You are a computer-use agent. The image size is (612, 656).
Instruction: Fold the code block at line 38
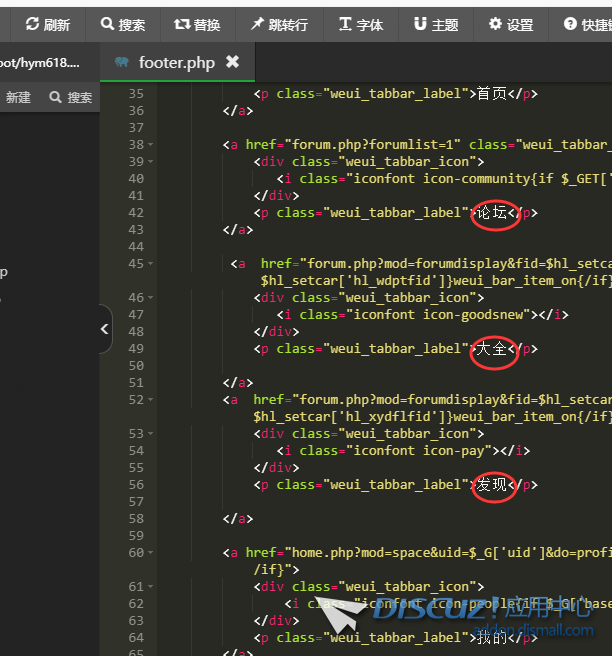[150, 145]
